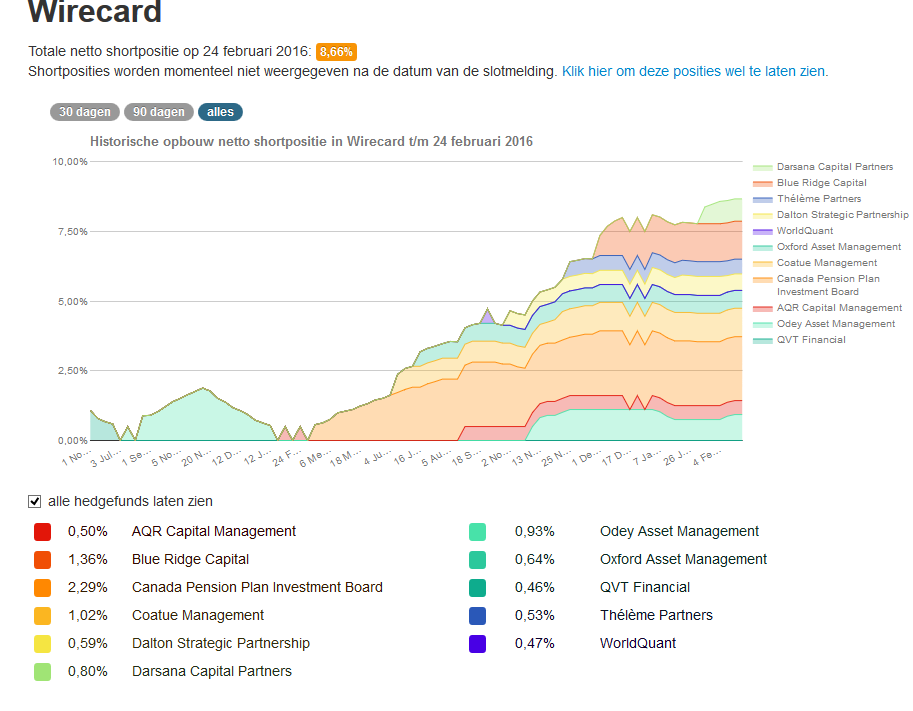Open Canada Pension Plan Investment Board entry

click(x=257, y=587)
